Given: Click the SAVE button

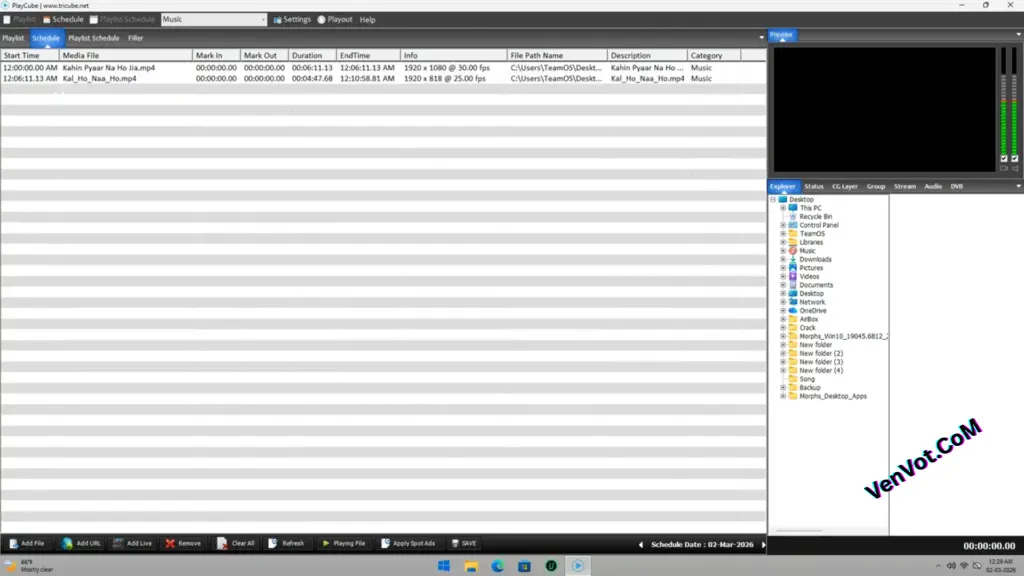Looking at the screenshot, I should pyautogui.click(x=464, y=543).
